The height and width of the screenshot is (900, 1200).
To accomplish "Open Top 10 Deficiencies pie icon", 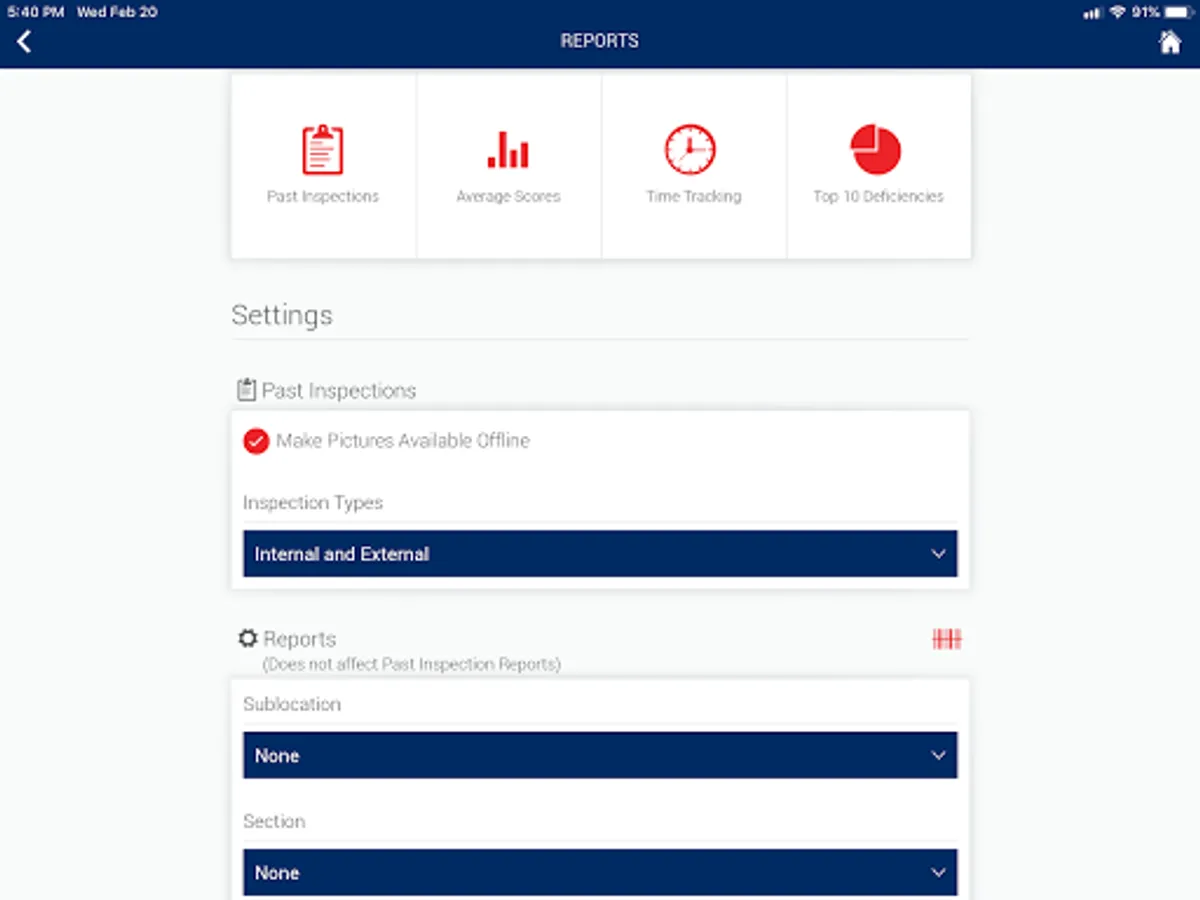I will (x=876, y=150).
